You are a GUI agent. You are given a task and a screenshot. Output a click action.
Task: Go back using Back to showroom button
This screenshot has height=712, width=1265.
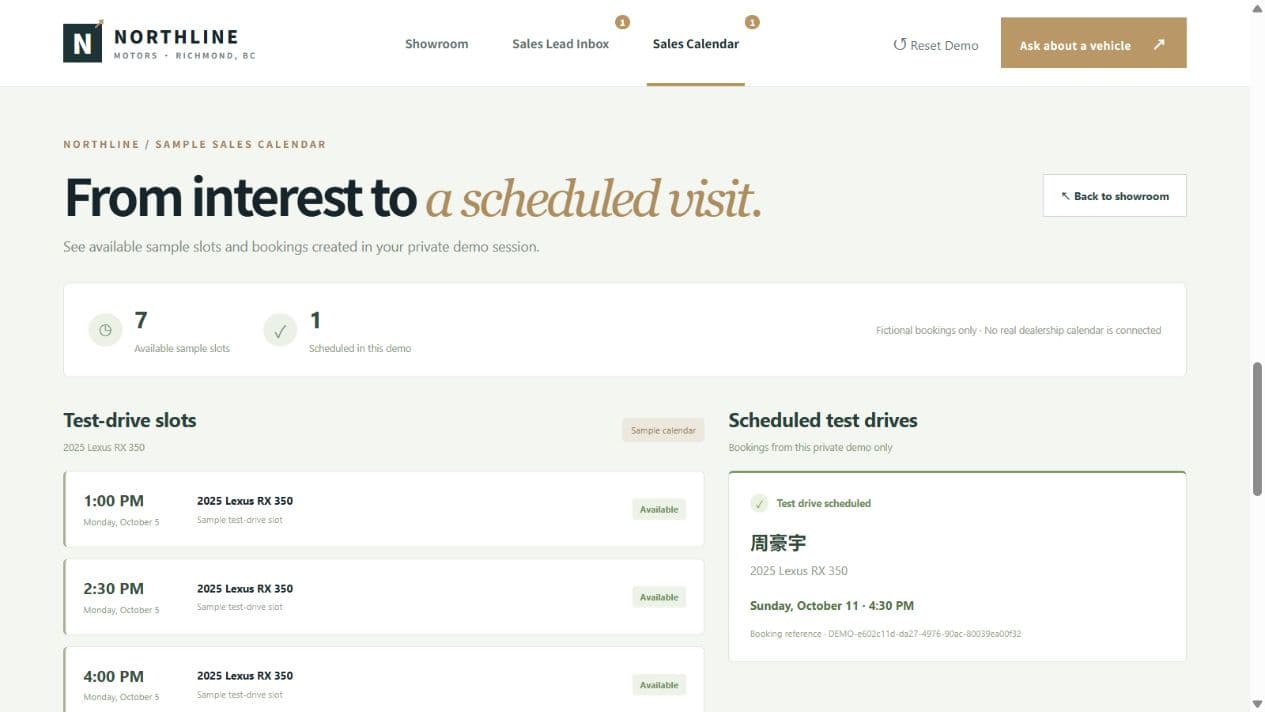1114,196
